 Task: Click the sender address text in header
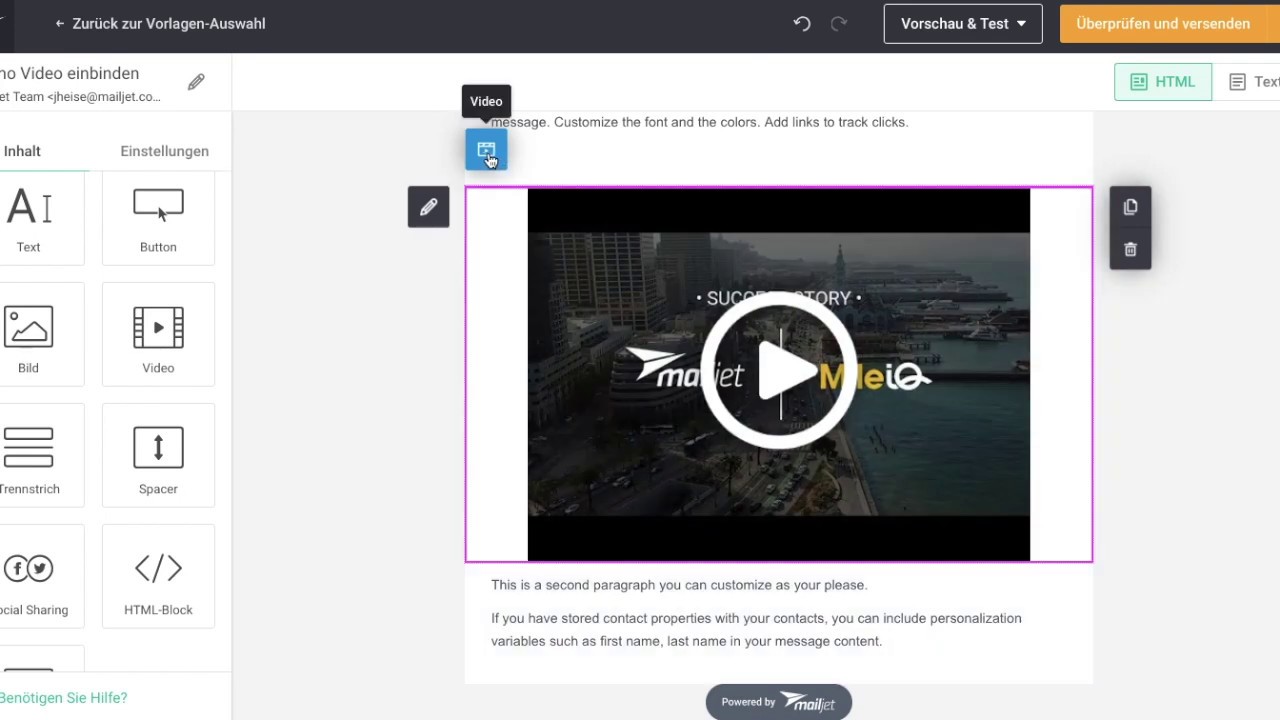(x=80, y=97)
